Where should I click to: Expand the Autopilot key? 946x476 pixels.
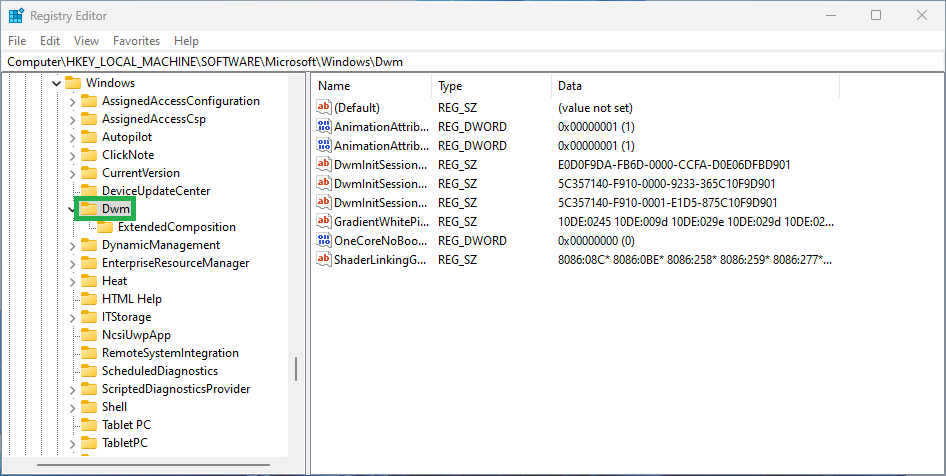(x=72, y=138)
